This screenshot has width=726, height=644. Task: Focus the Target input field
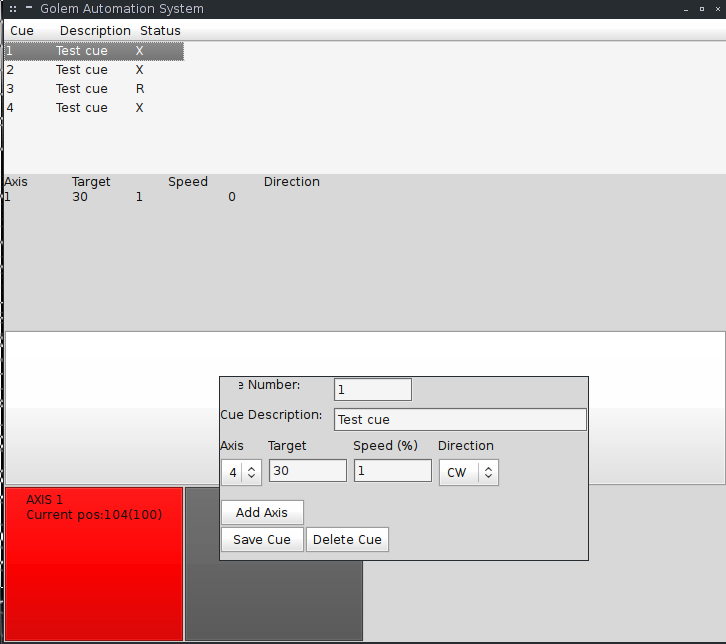tap(307, 471)
